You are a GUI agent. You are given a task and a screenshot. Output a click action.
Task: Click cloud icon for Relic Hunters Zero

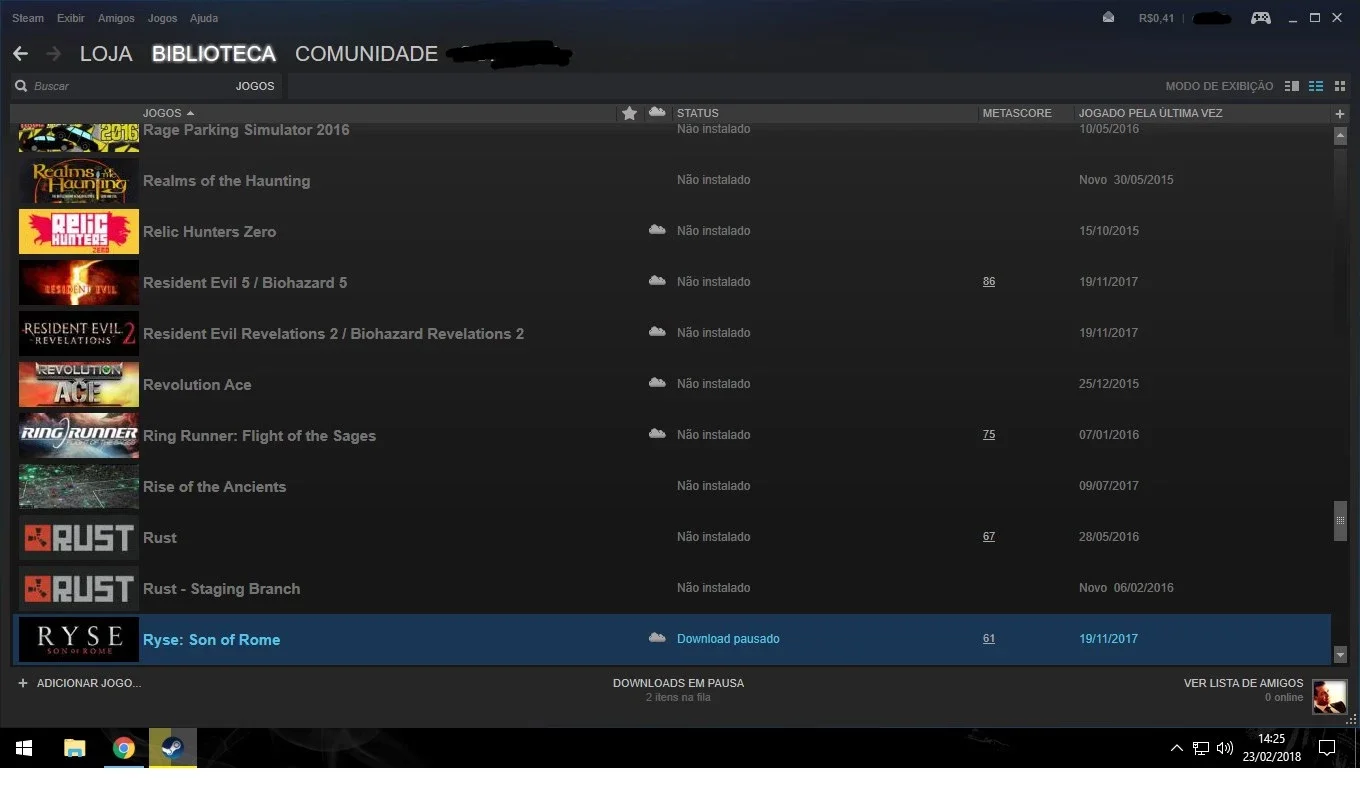pyautogui.click(x=657, y=230)
